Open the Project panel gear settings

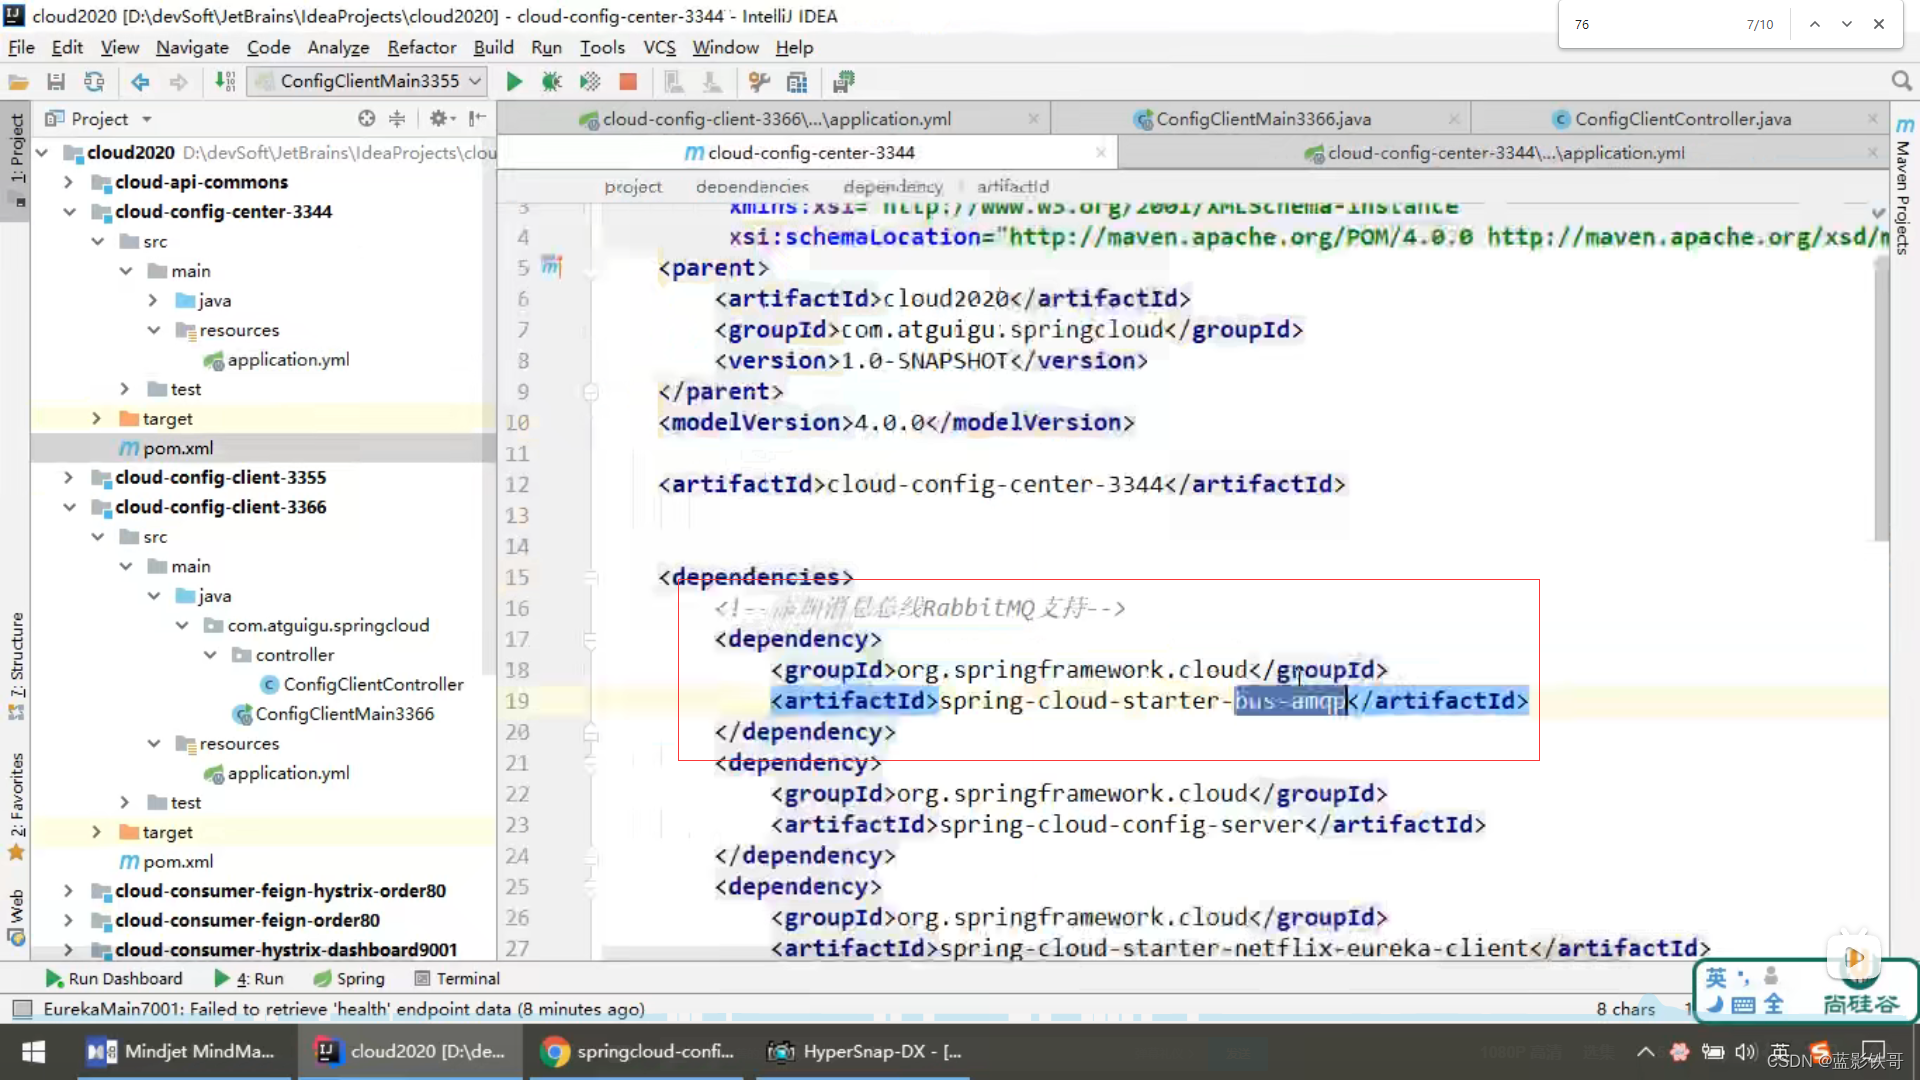pos(441,119)
